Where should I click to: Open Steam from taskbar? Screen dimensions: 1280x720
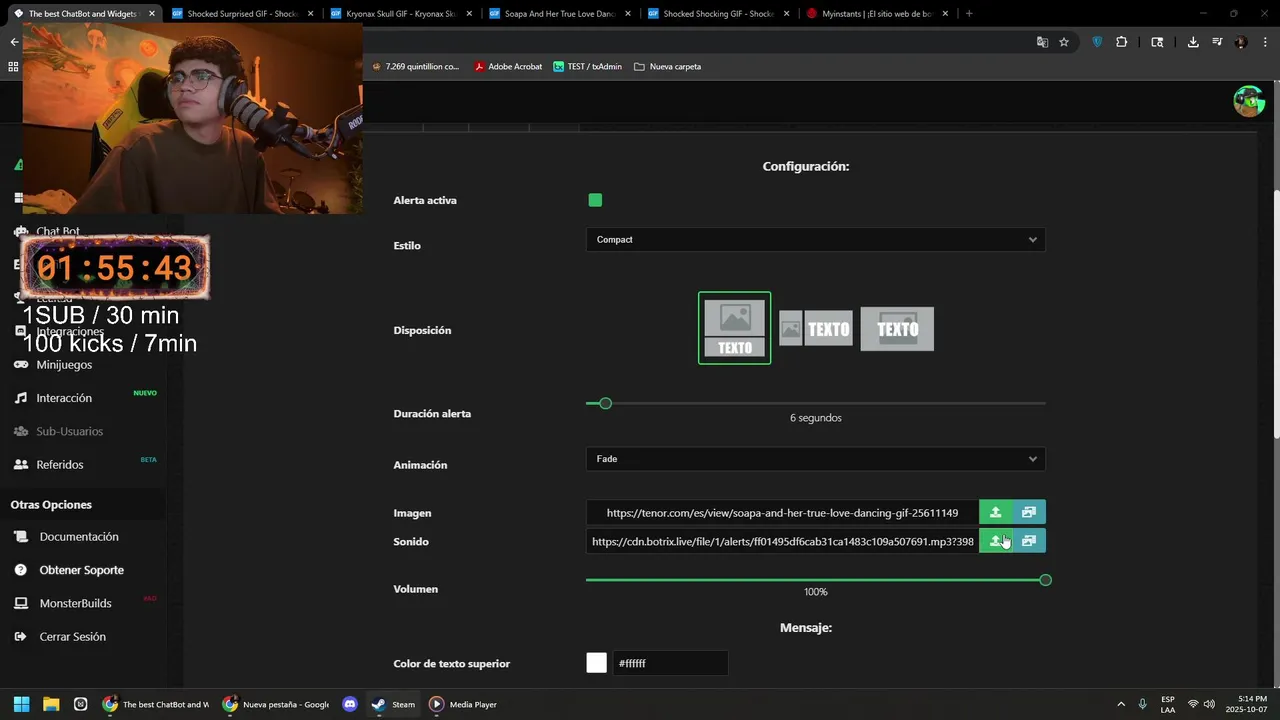pos(392,704)
